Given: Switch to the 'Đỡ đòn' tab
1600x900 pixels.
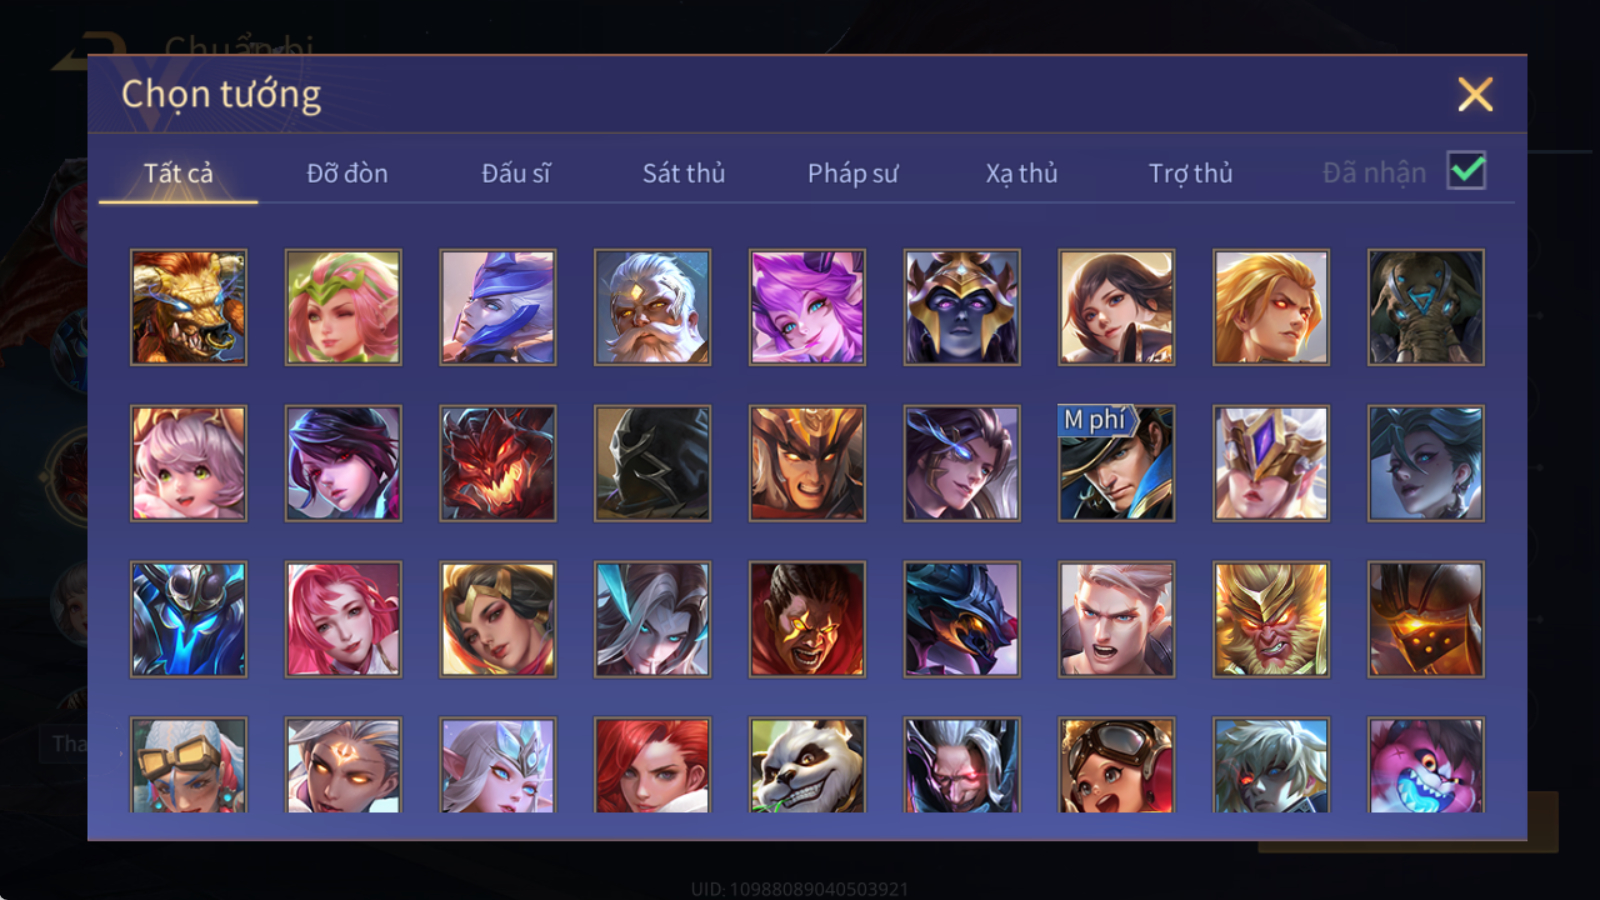Looking at the screenshot, I should pyautogui.click(x=347, y=173).
